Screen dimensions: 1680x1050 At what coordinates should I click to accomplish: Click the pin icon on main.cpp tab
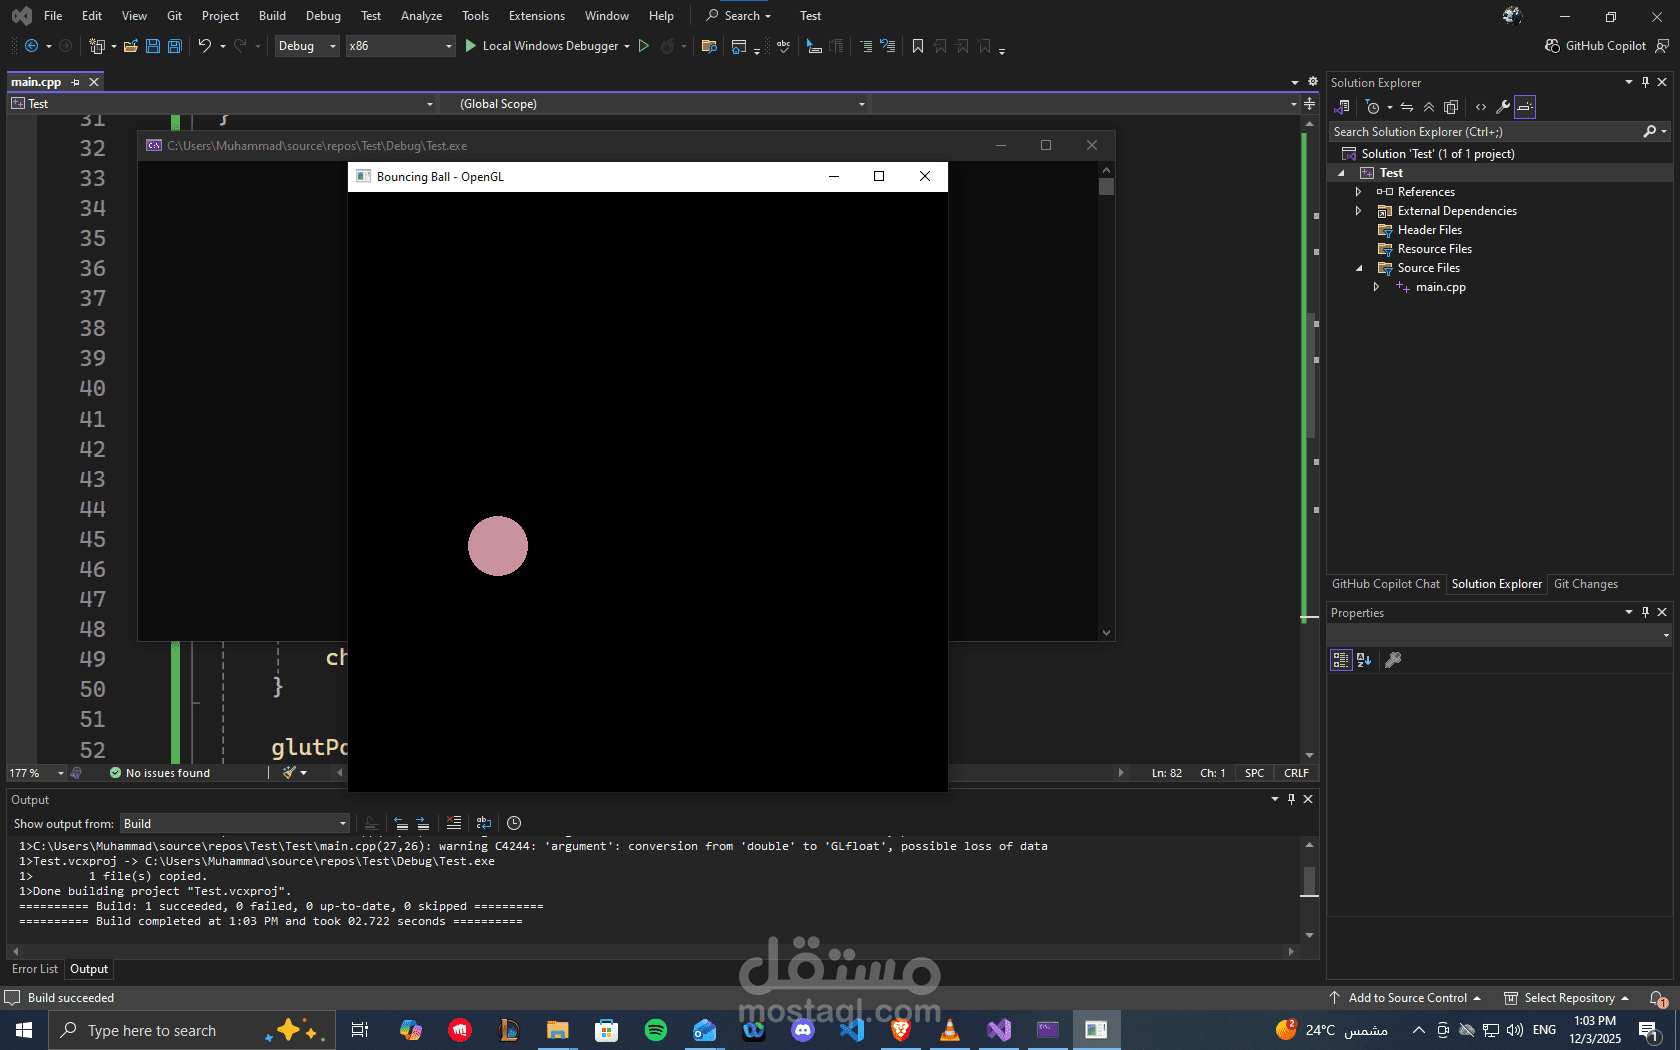pyautogui.click(x=76, y=82)
